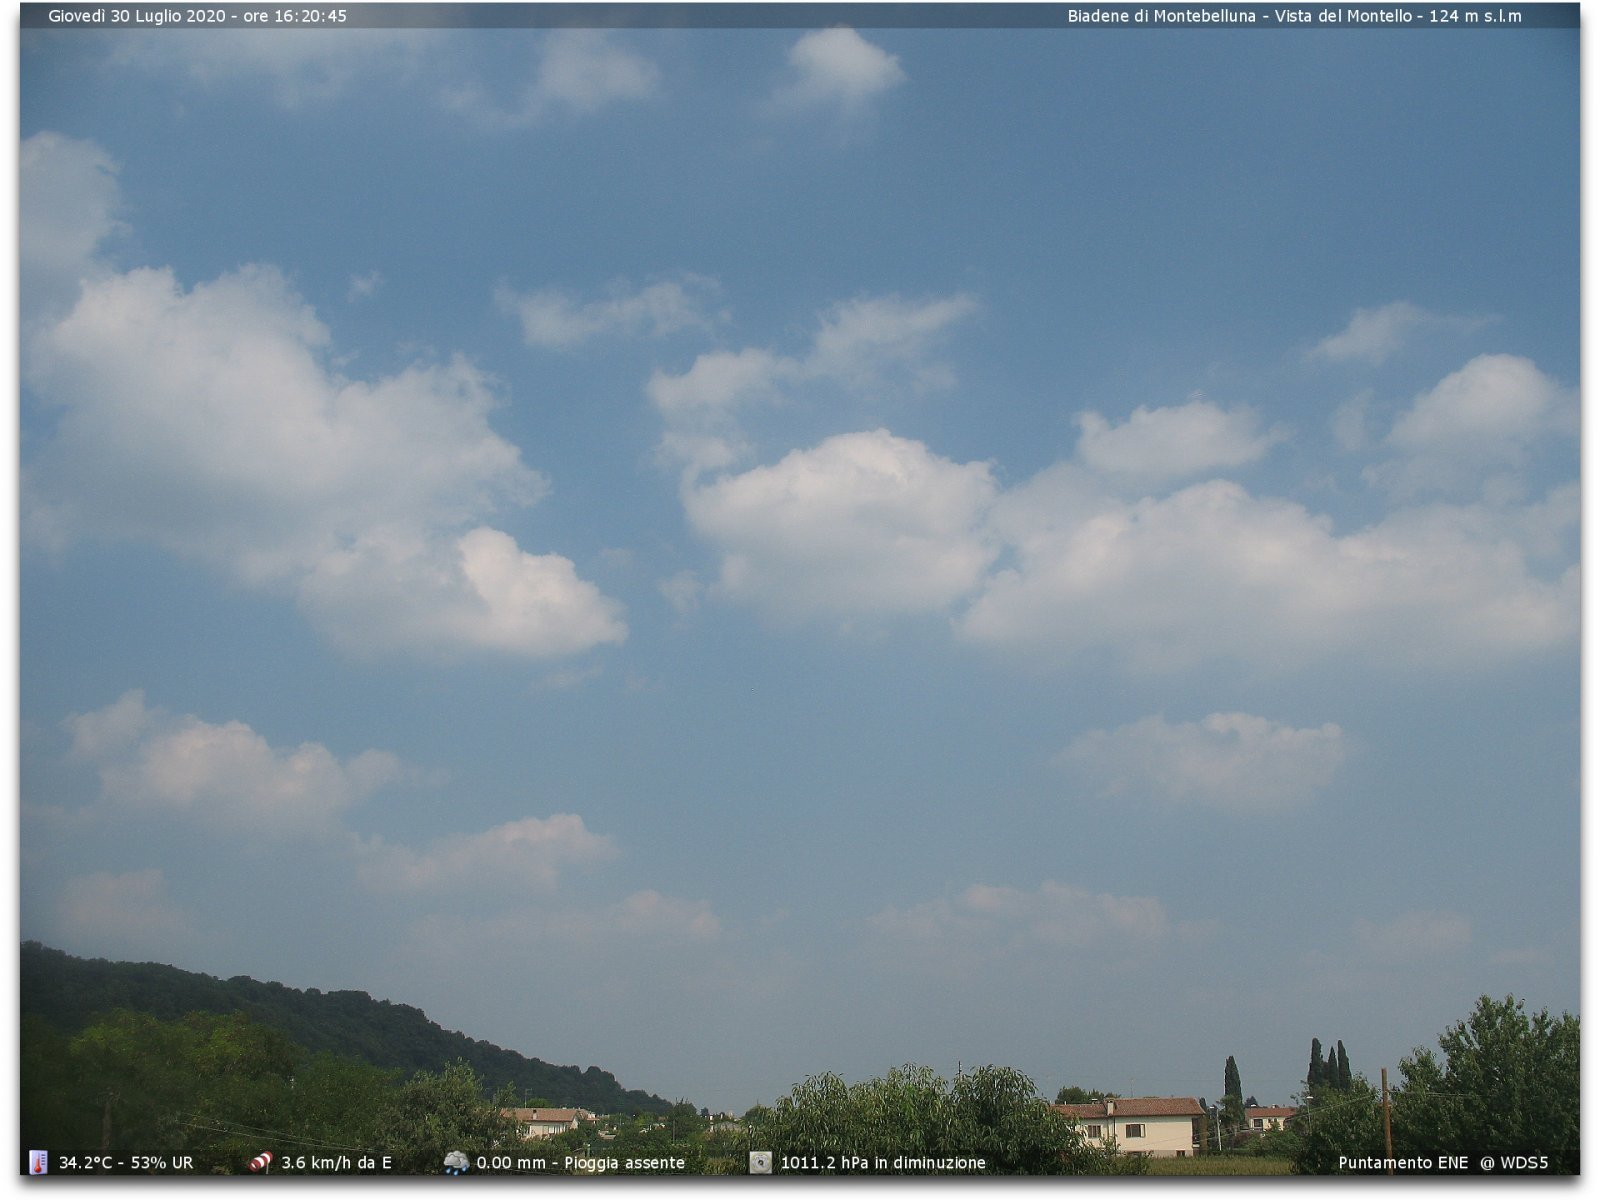
Task: Click the '3.6 km/h da E' wind reading
Action: click(x=336, y=1163)
